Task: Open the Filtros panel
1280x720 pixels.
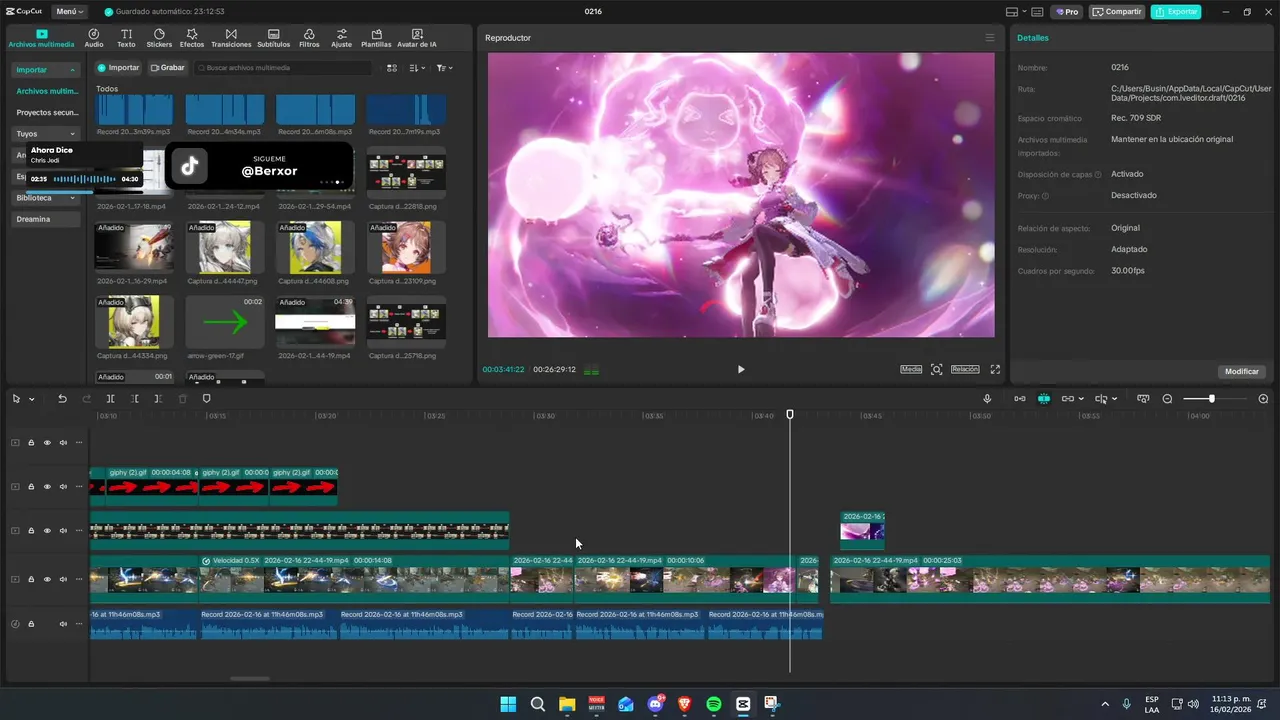Action: point(309,38)
